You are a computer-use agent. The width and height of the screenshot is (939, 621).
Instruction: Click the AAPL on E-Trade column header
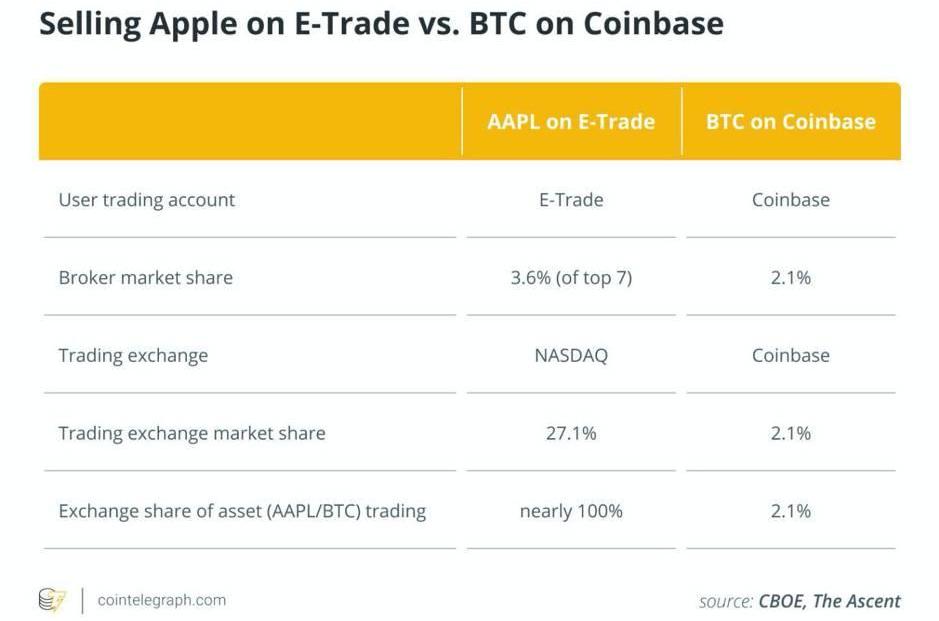571,122
